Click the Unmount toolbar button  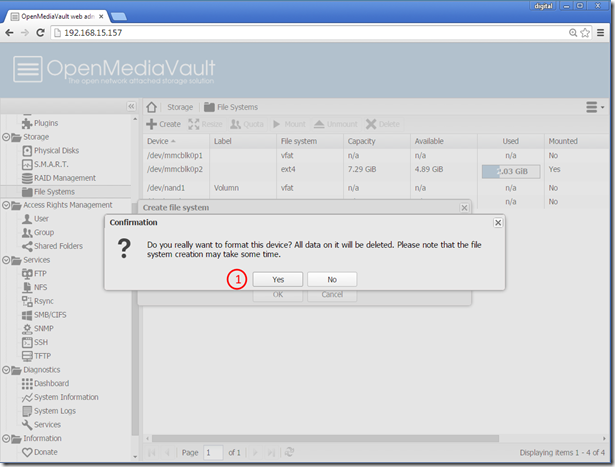click(x=336, y=124)
